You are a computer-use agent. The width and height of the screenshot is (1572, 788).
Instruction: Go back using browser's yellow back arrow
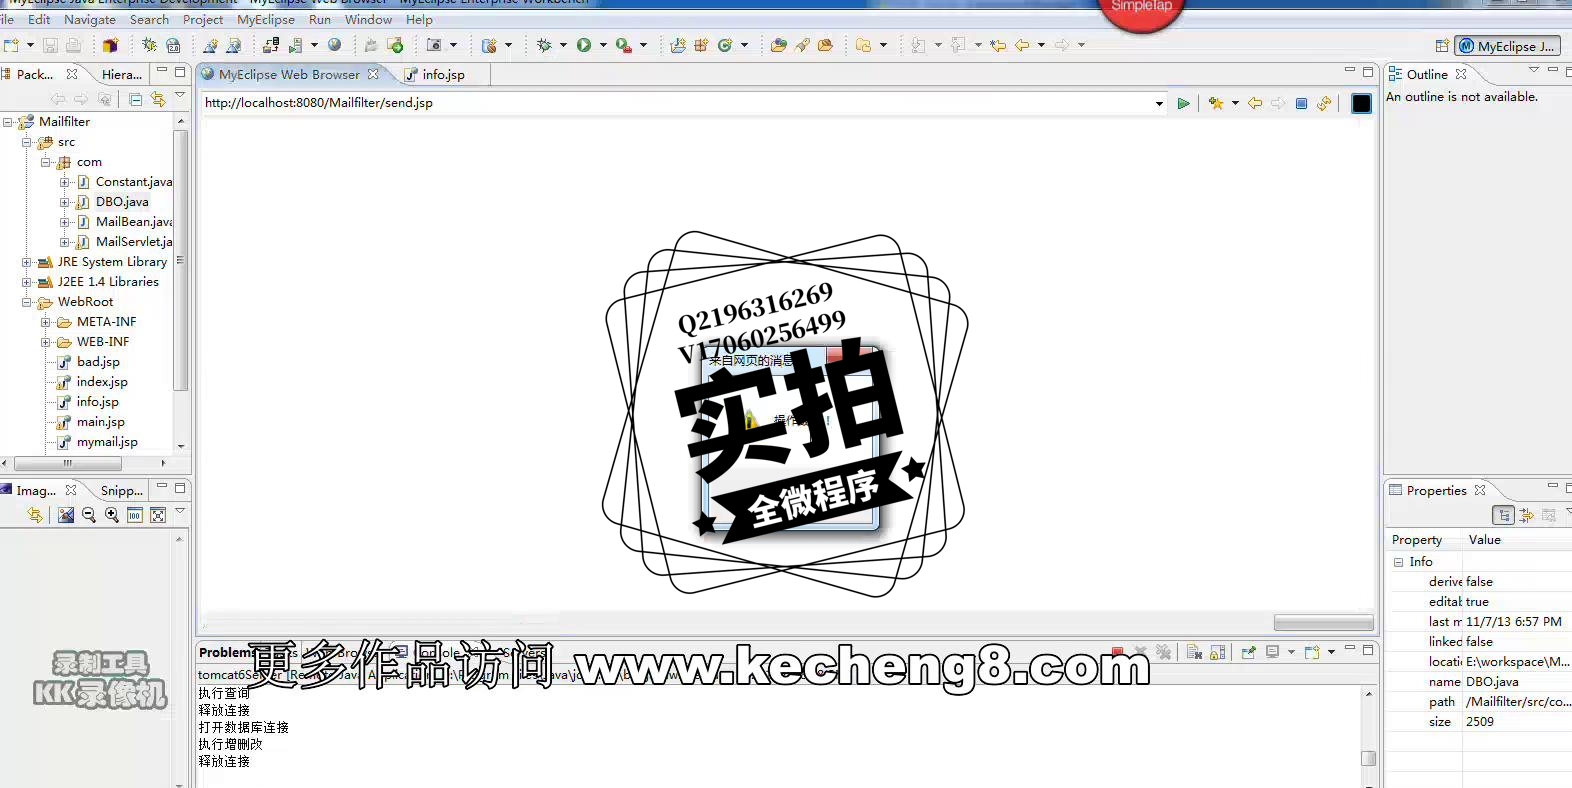click(x=1255, y=103)
